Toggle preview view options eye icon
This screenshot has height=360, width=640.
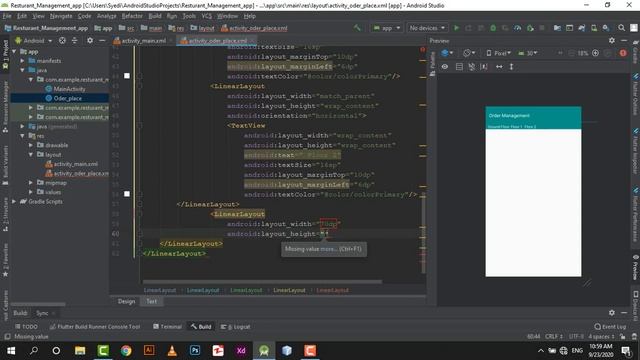444,67
